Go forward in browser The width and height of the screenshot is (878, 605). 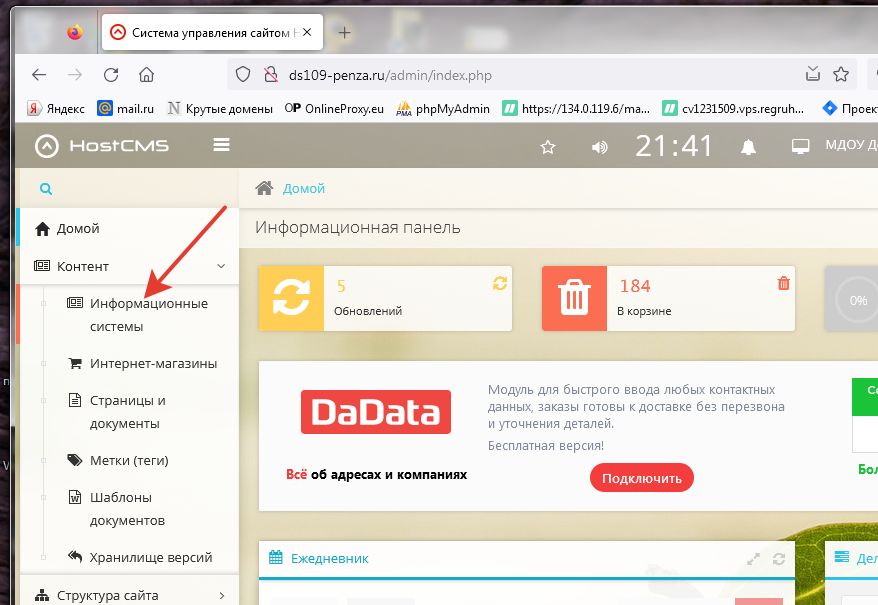point(75,75)
